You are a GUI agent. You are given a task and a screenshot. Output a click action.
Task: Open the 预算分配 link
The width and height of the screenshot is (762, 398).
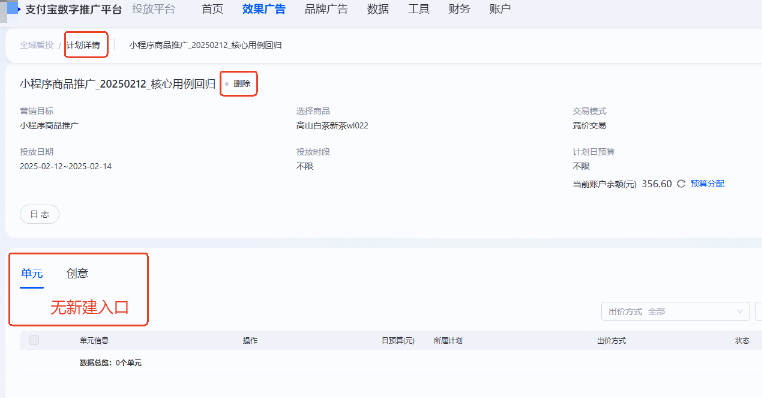(707, 184)
